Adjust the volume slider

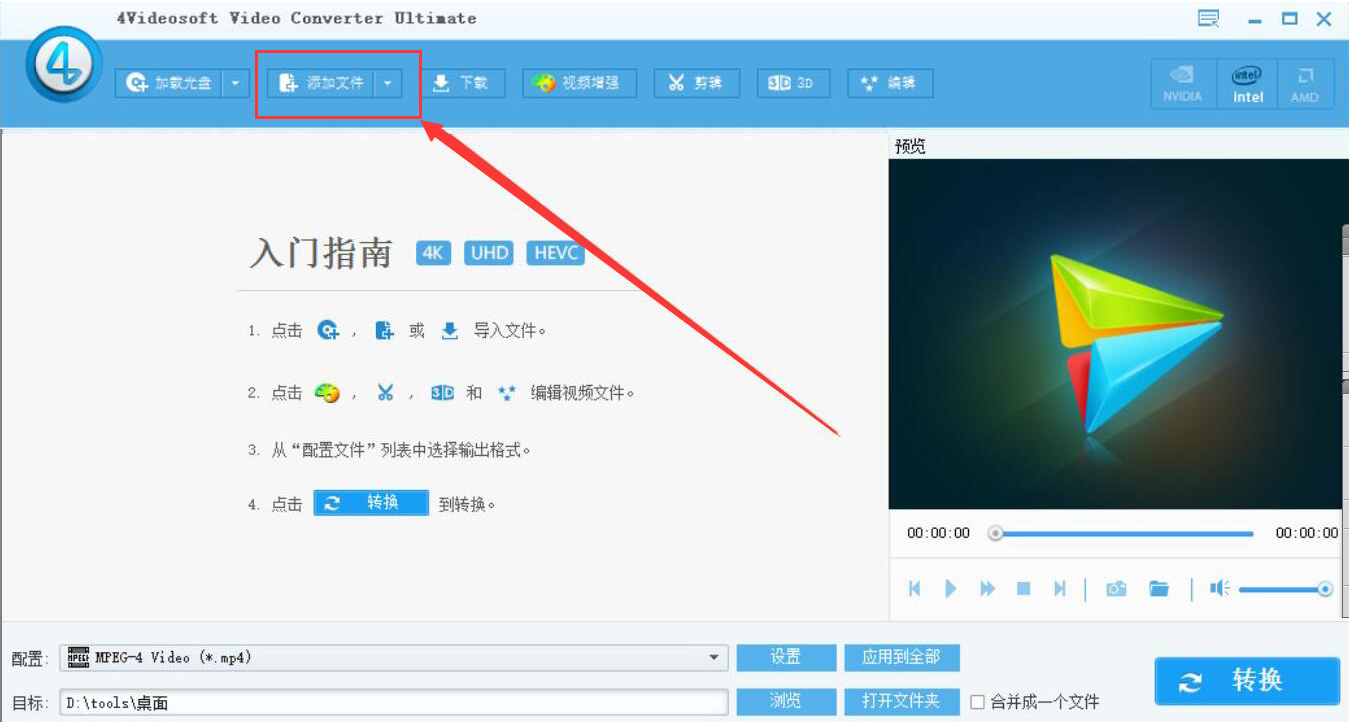(x=1286, y=590)
